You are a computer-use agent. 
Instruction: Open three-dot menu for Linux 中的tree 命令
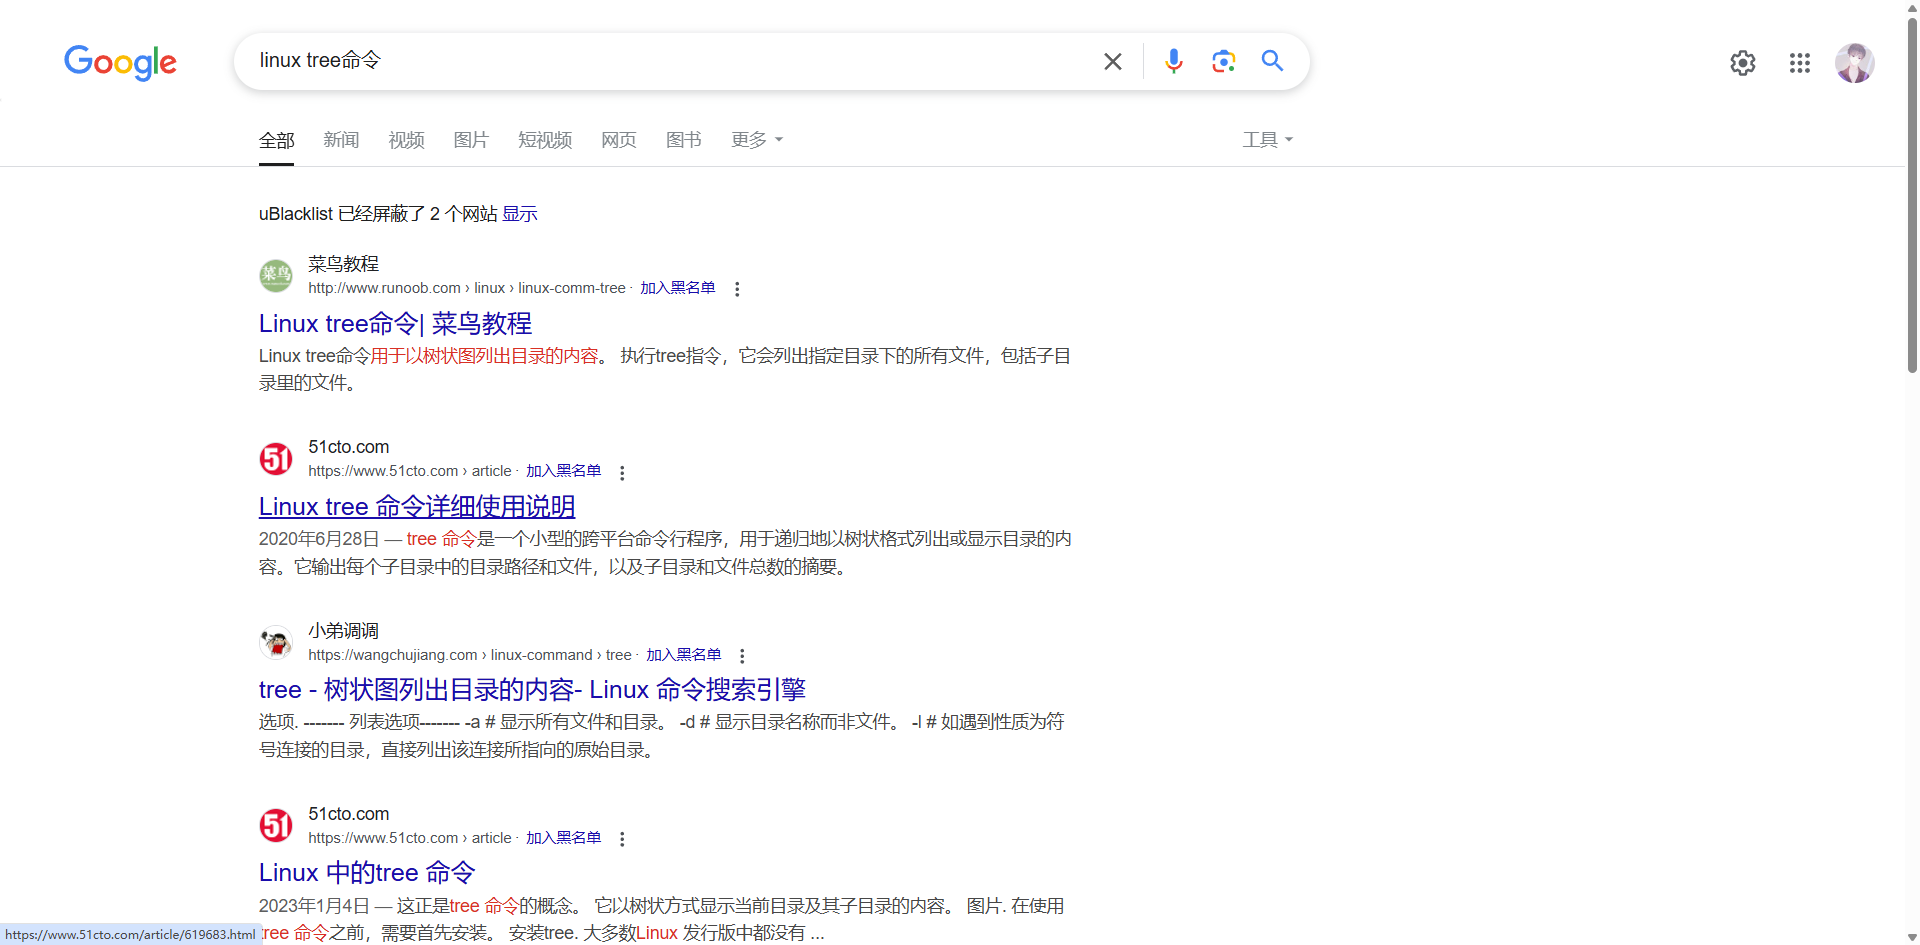point(622,839)
